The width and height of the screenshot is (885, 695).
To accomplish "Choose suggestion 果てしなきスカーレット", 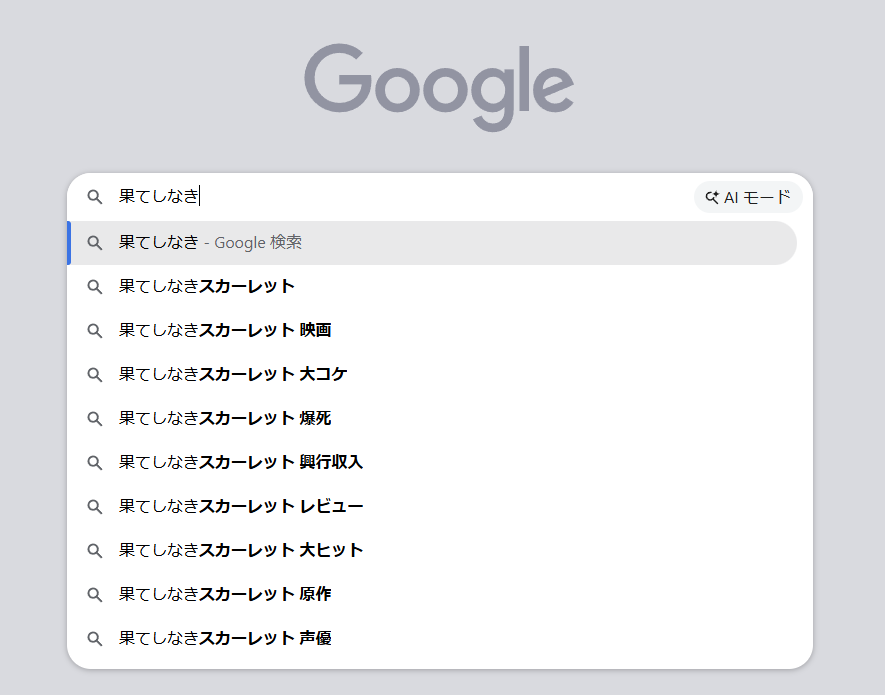I will 207,286.
